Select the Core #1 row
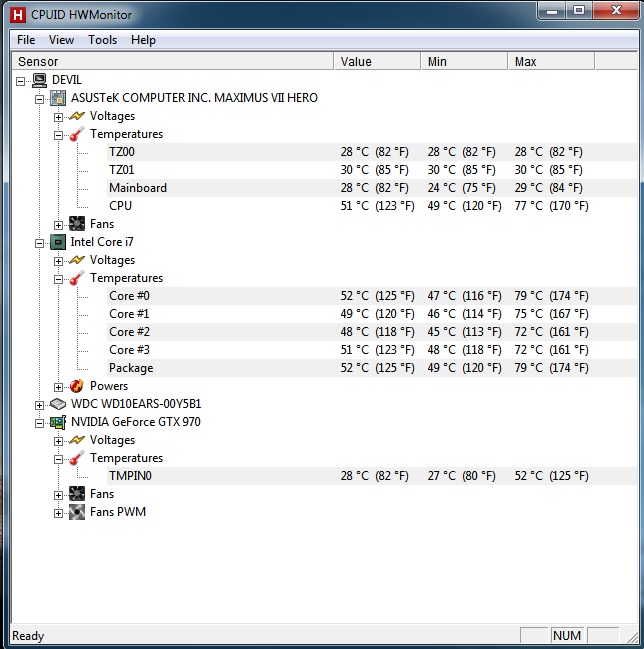The height and width of the screenshot is (649, 644). click(371, 314)
